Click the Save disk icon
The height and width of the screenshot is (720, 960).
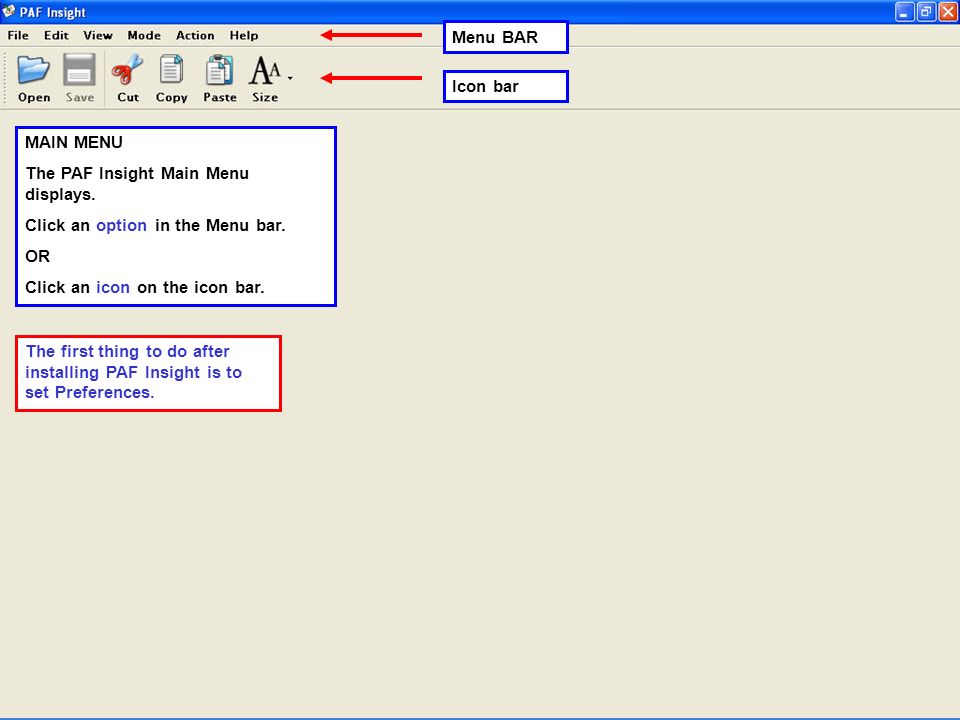(x=80, y=69)
